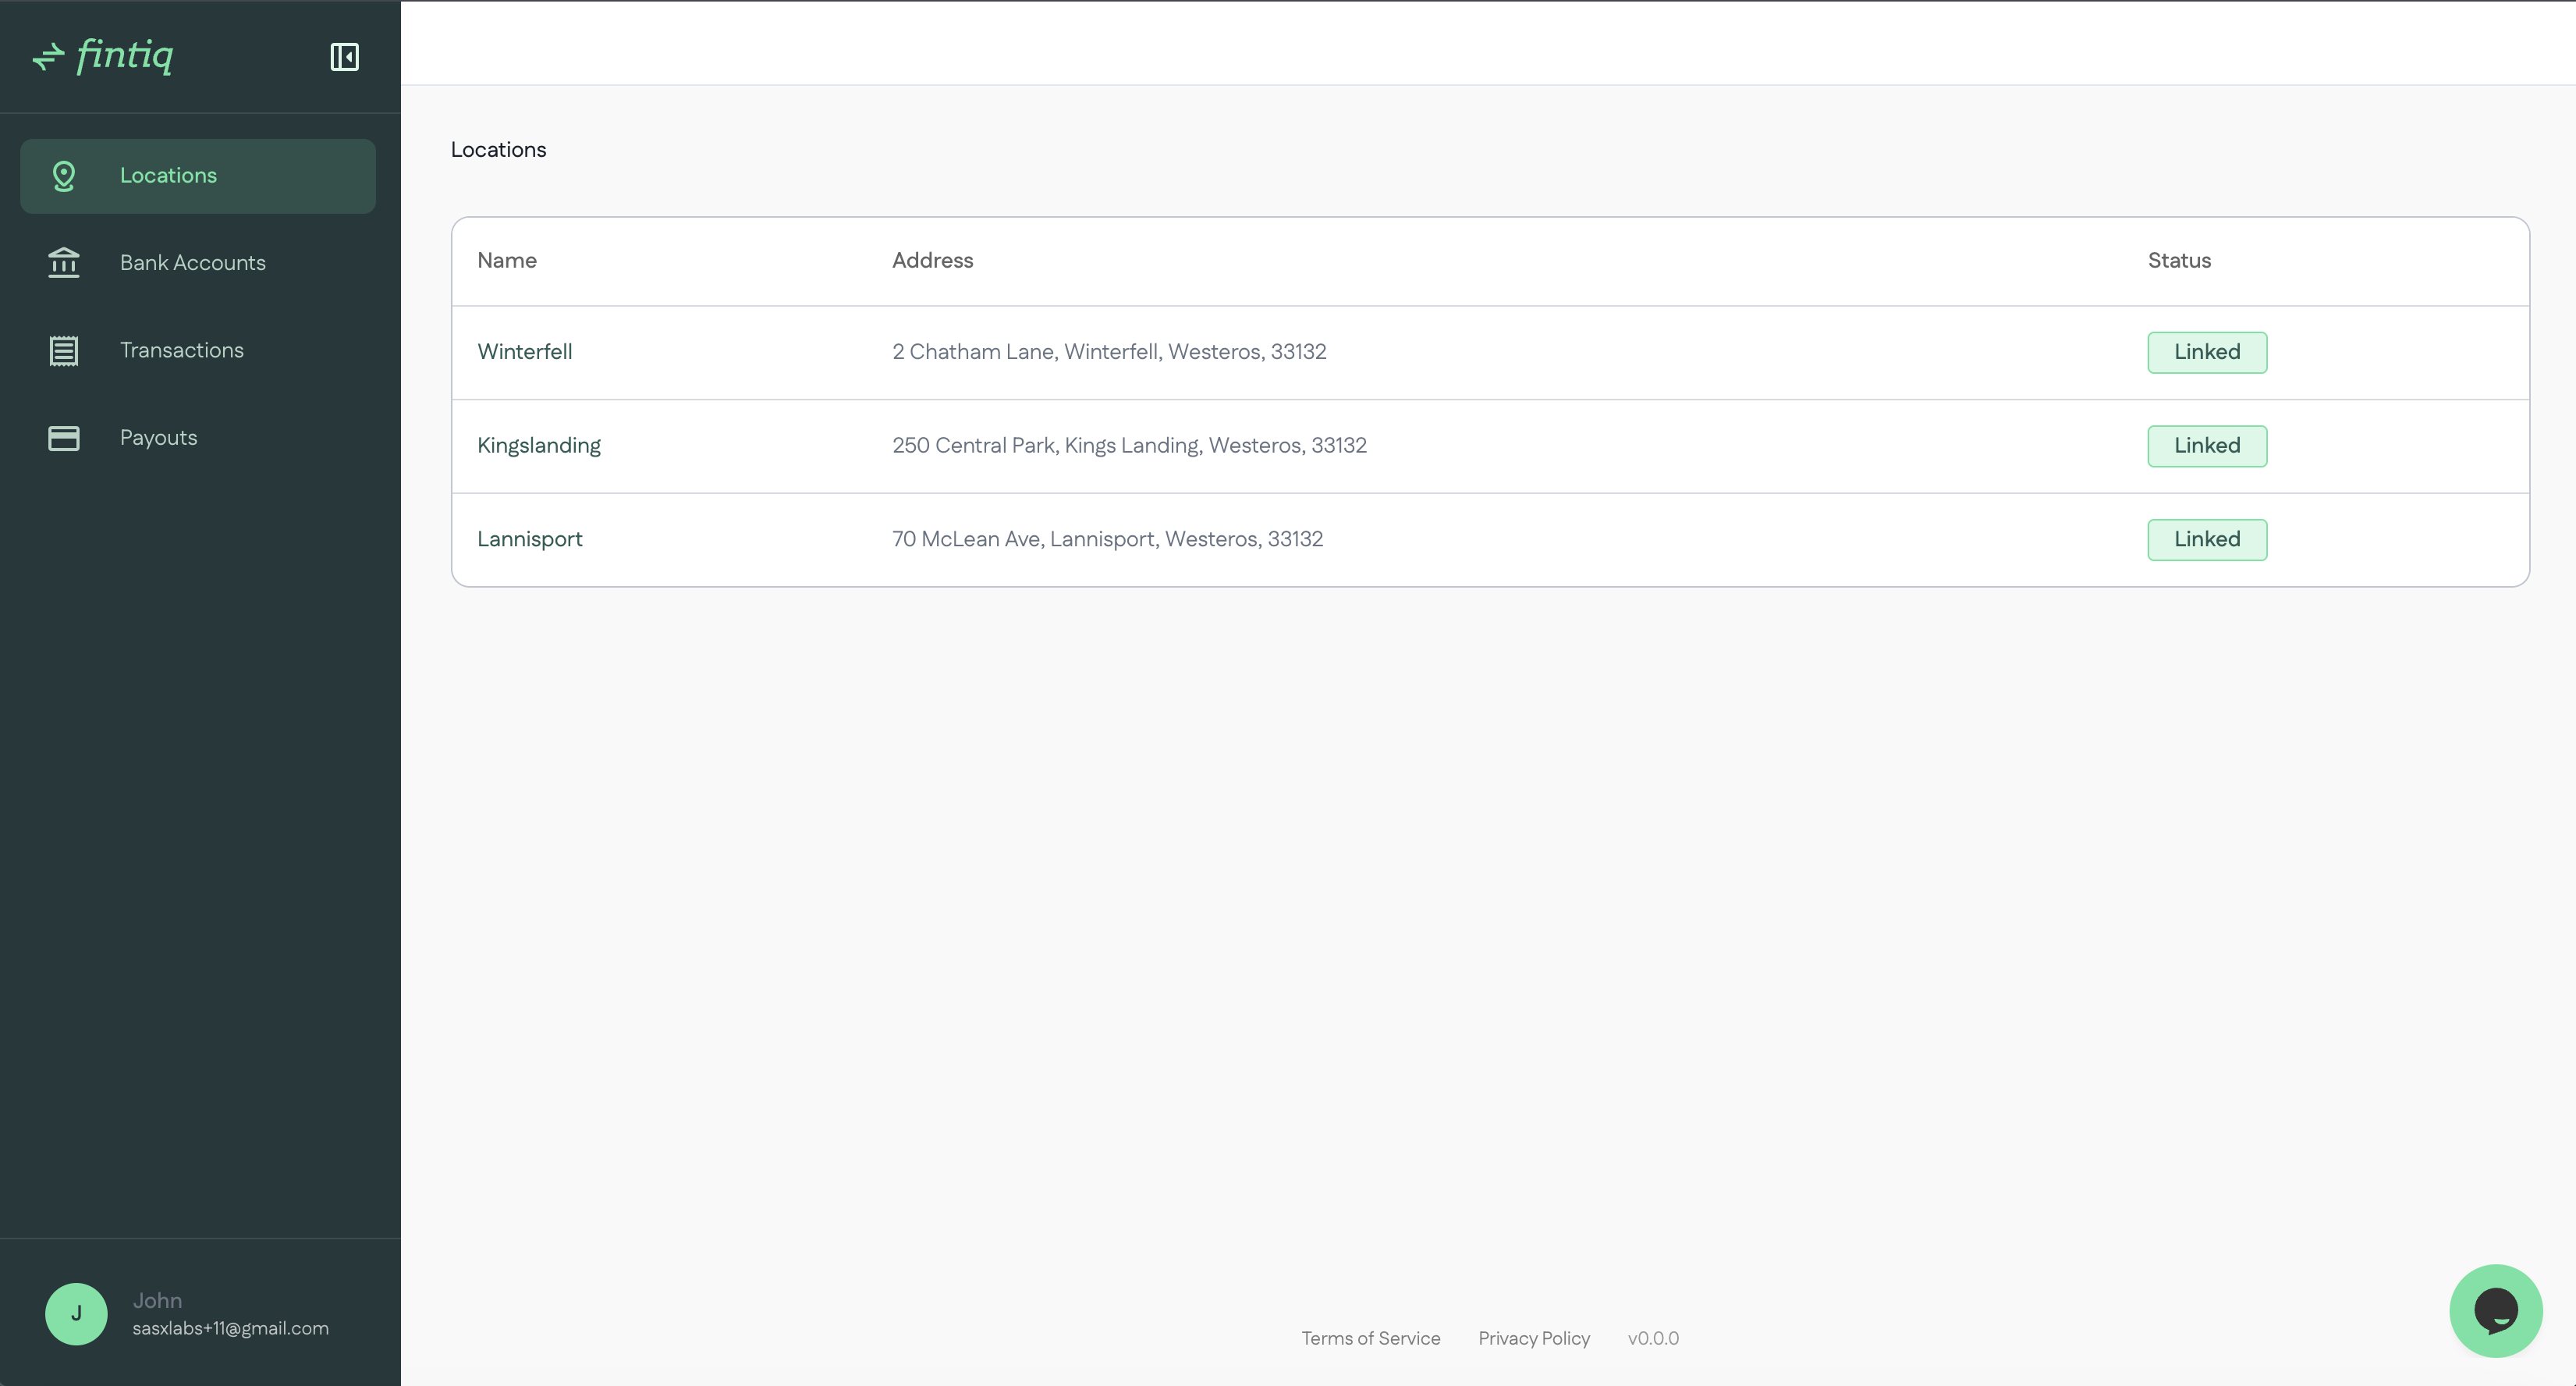
Task: Open the Privacy Policy link
Action: (x=1533, y=1338)
